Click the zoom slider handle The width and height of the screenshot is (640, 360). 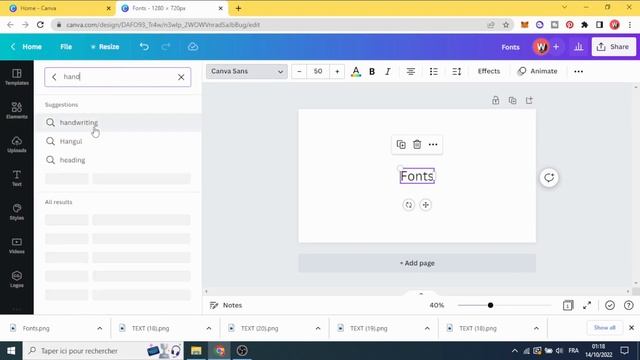[x=490, y=305]
